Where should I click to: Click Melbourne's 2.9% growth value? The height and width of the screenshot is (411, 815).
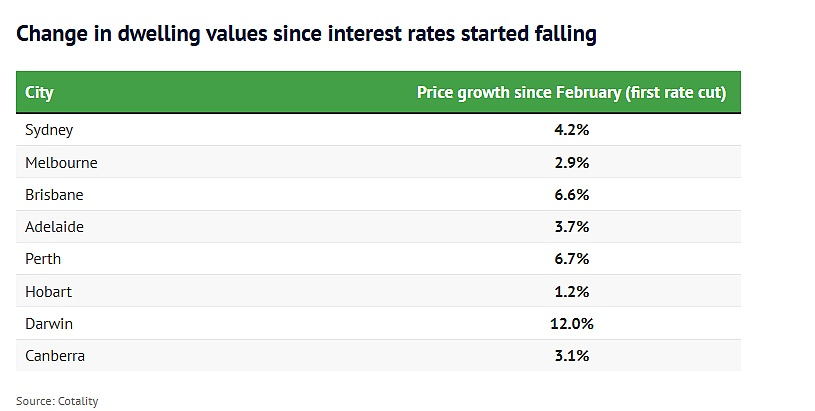572,162
